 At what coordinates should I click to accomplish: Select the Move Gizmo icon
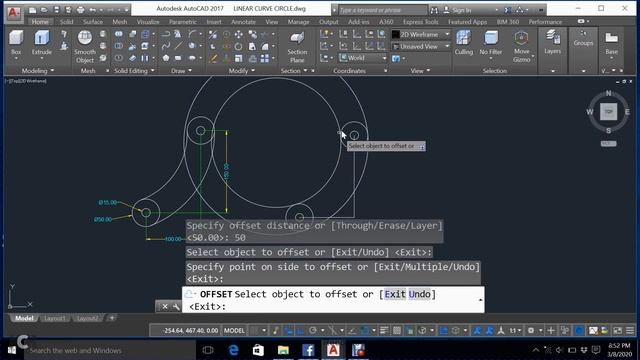pos(521,38)
